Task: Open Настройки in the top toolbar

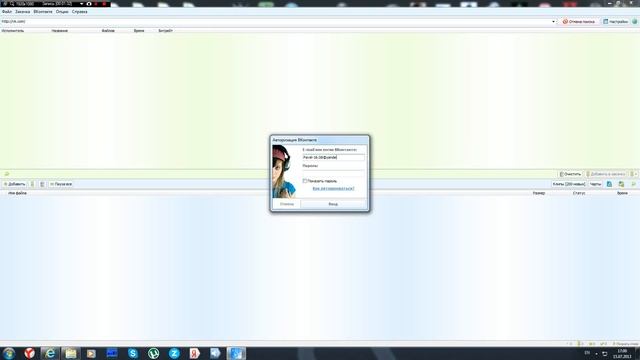Action: coord(616,21)
